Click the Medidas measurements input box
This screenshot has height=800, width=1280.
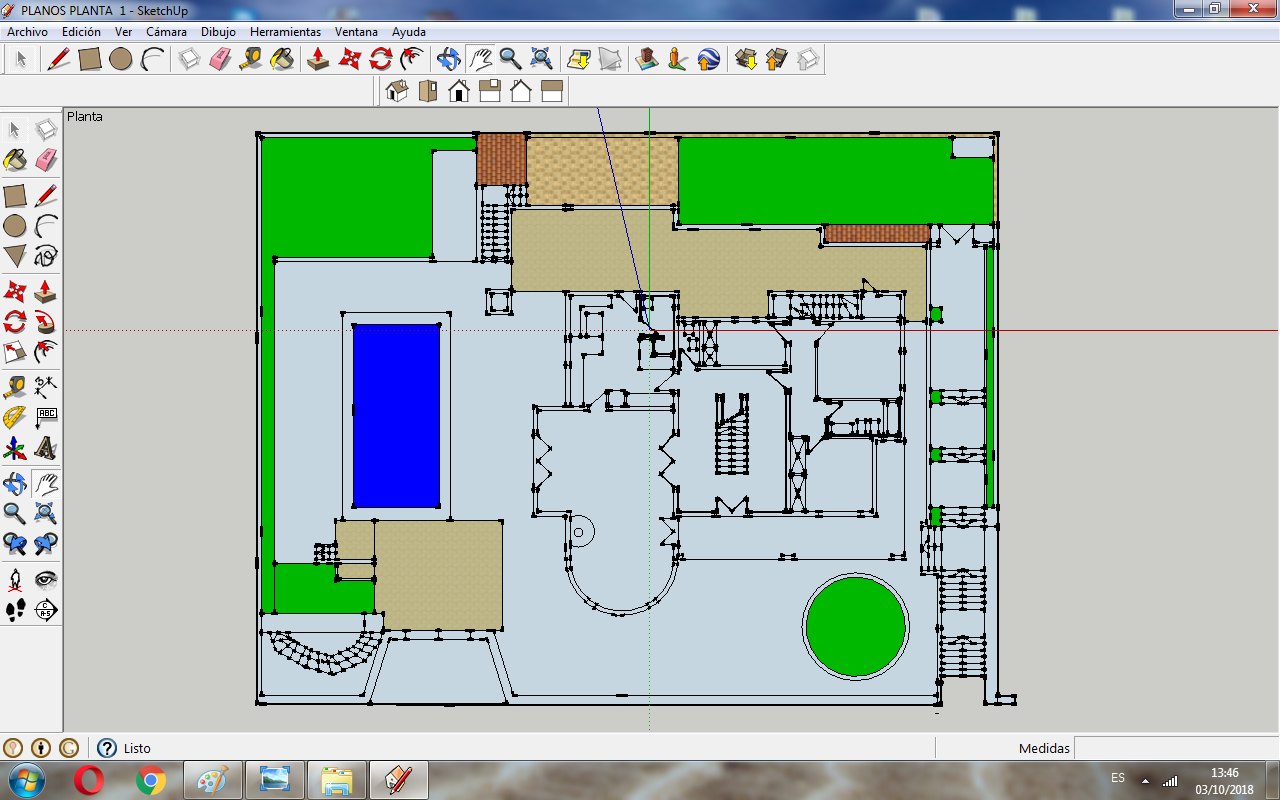point(1175,748)
